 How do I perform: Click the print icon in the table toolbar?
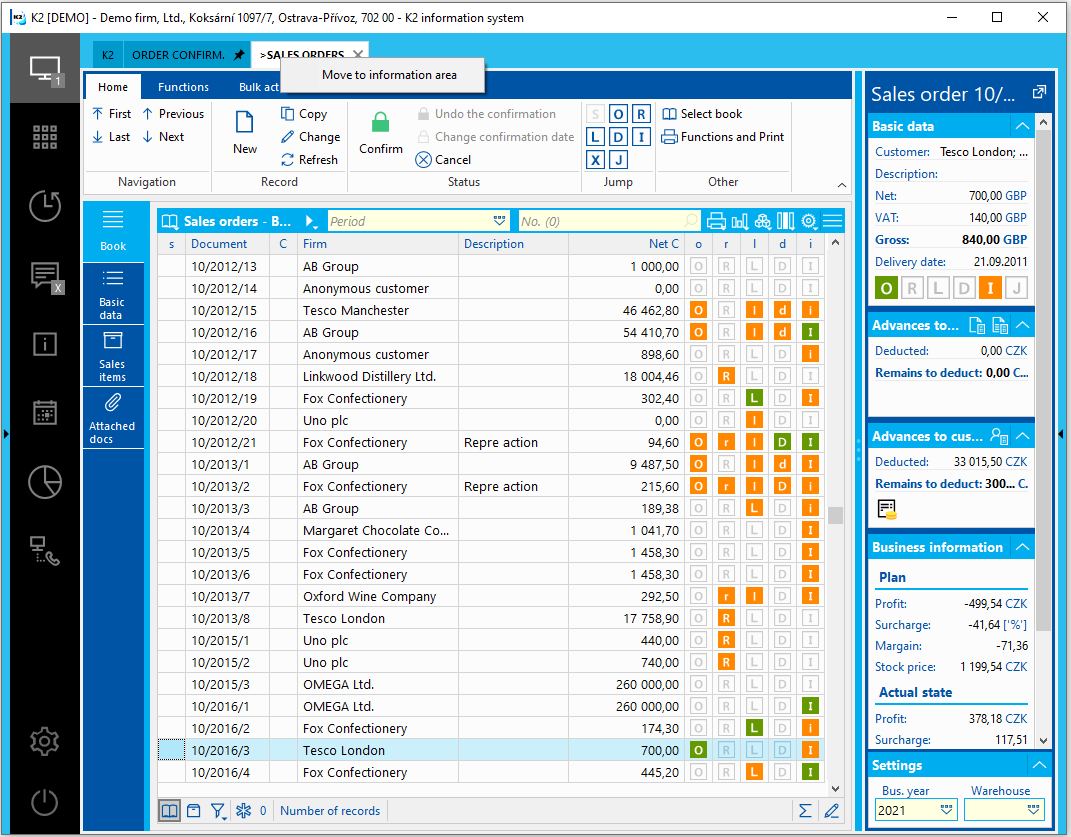coord(716,221)
